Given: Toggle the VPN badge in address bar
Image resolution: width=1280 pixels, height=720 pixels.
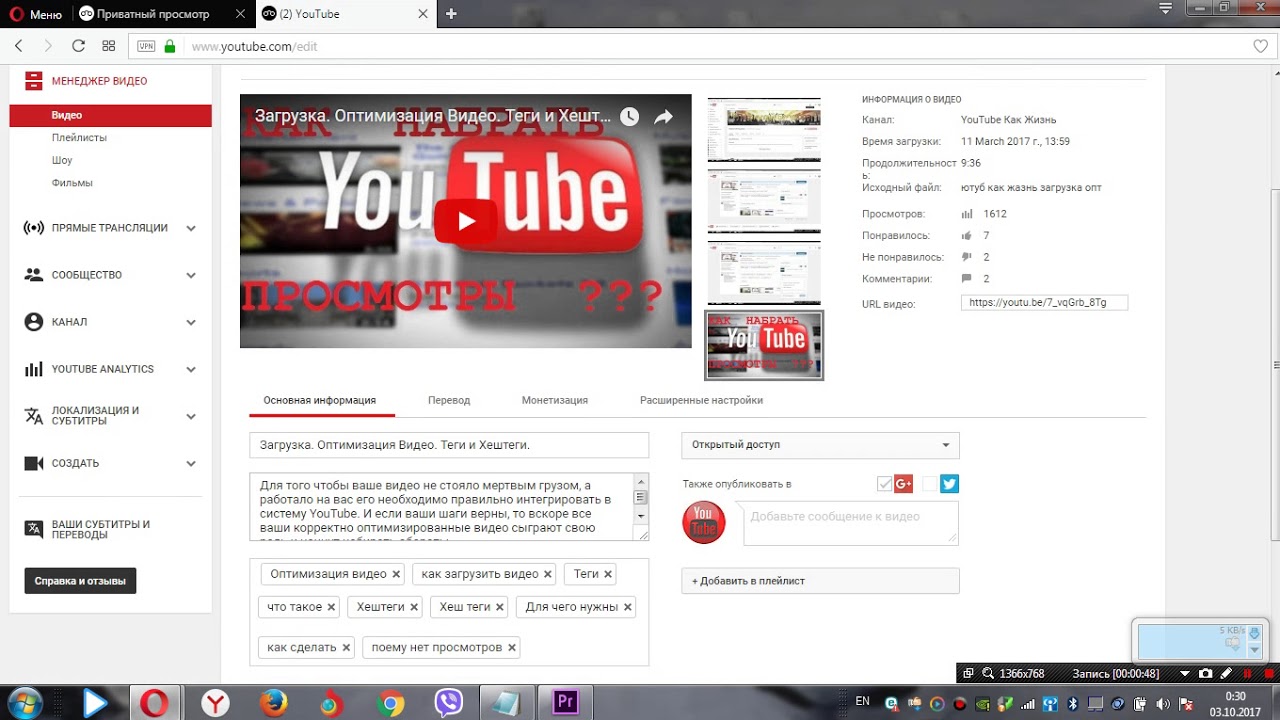Looking at the screenshot, I should click(146, 46).
